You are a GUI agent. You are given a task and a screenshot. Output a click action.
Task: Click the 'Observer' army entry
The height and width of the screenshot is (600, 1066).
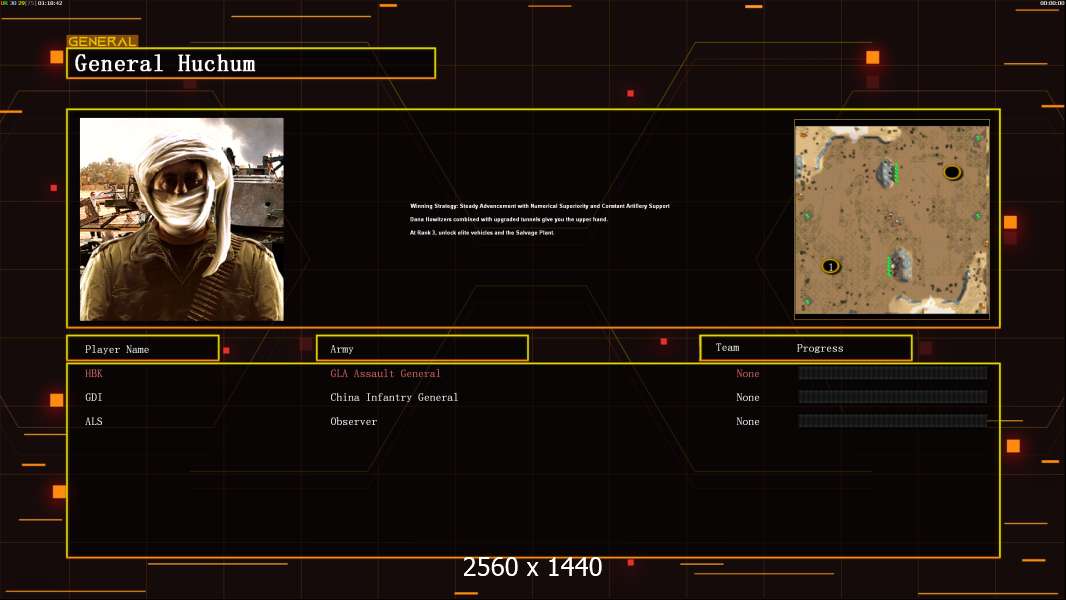(354, 421)
